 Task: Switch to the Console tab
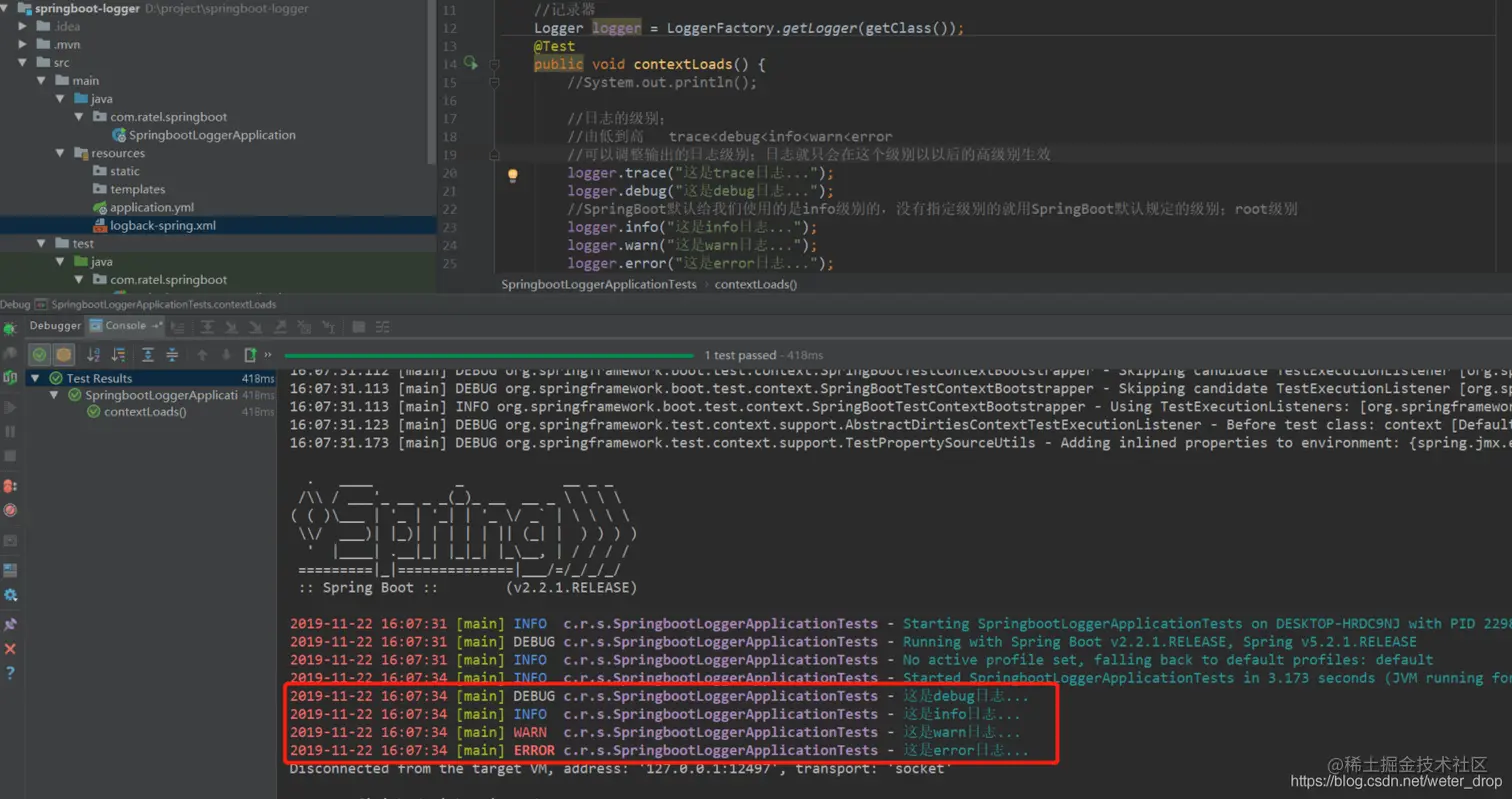click(x=126, y=325)
